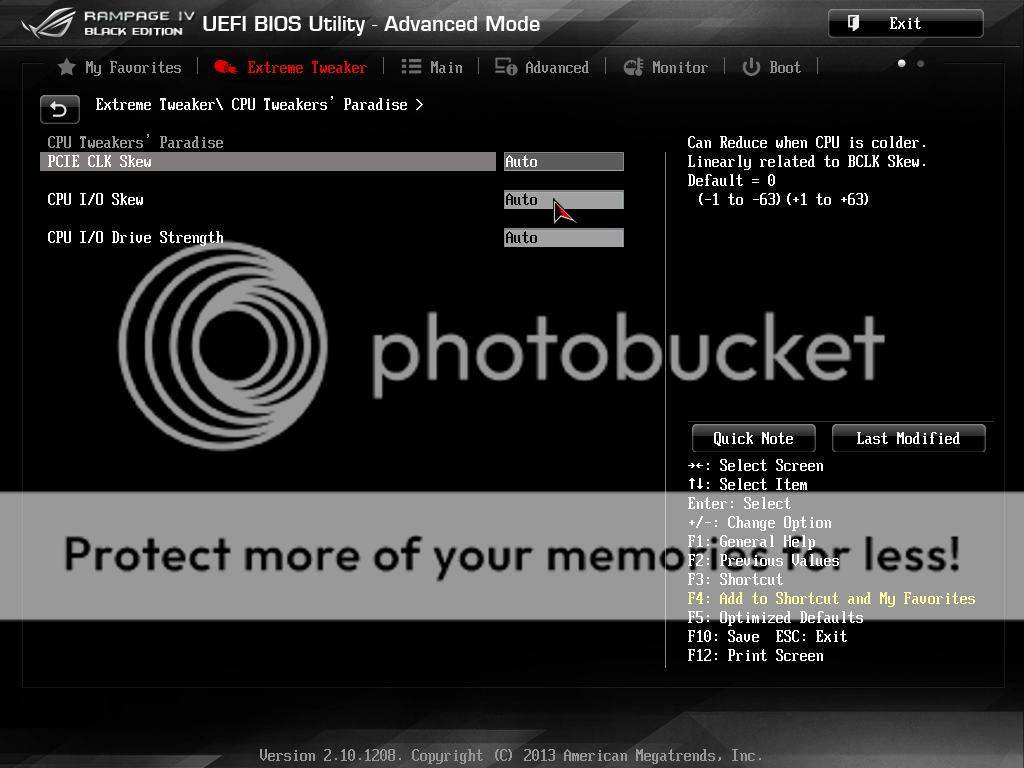1024x768 pixels.
Task: Select the second page indicator dot
Action: point(920,64)
